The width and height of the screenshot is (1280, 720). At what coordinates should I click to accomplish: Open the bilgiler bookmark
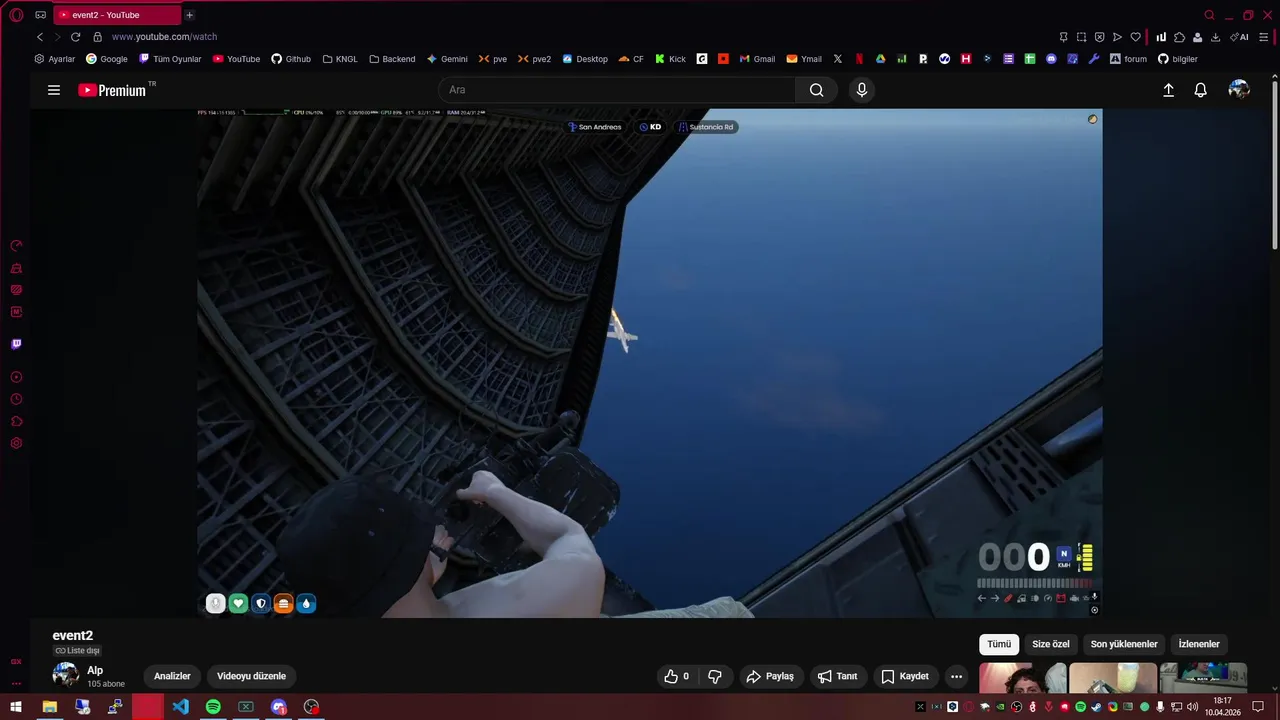click(1177, 59)
